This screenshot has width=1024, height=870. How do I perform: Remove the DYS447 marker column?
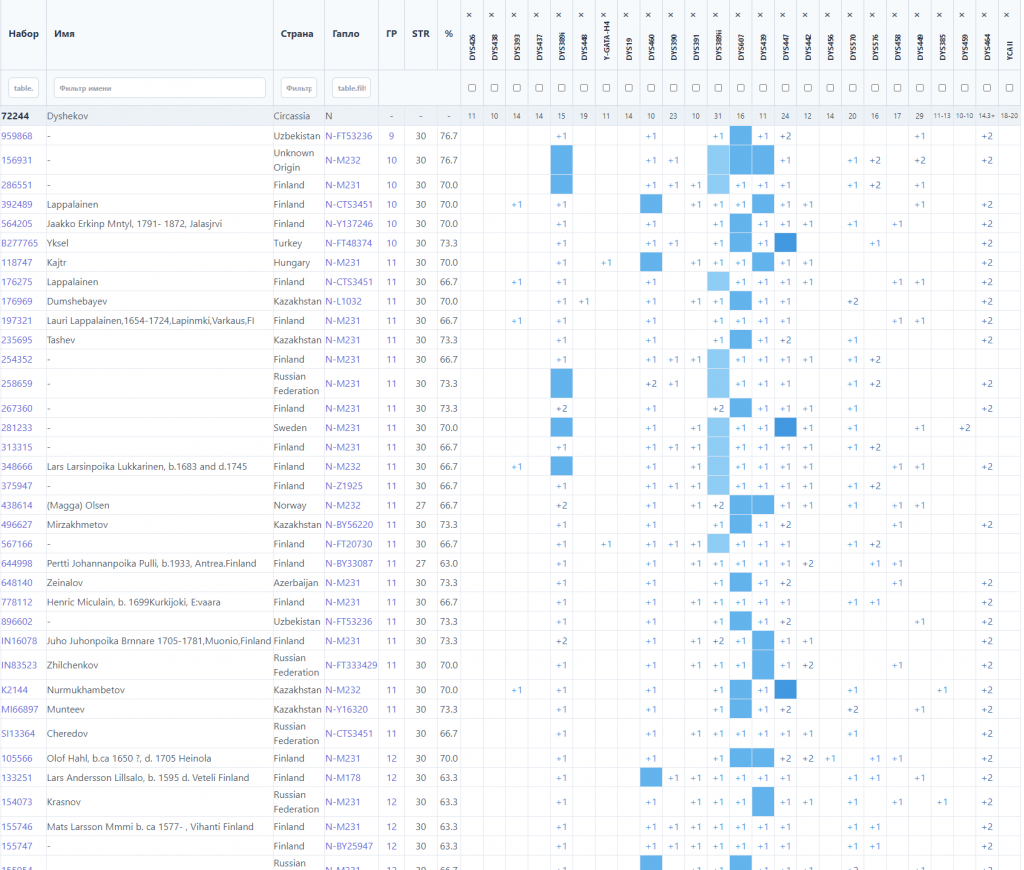coord(785,16)
